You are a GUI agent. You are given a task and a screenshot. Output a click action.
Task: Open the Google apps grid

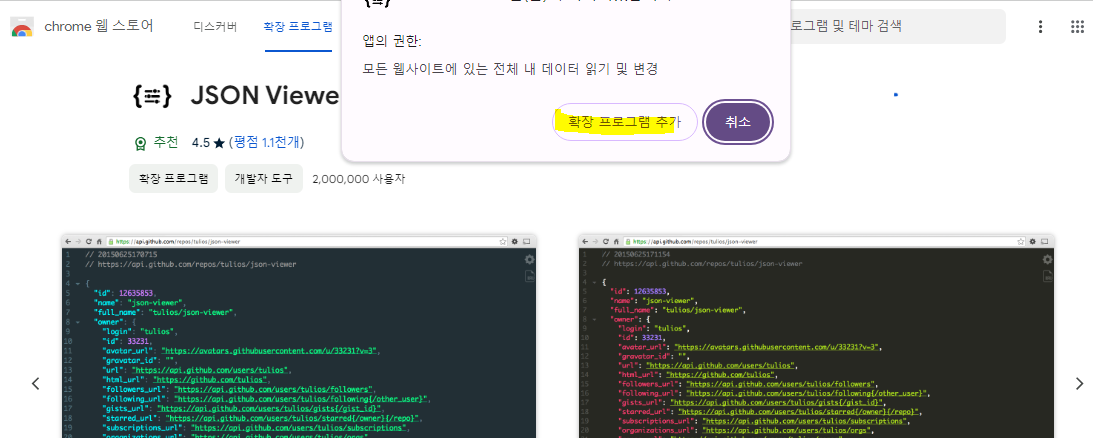pyautogui.click(x=1078, y=27)
